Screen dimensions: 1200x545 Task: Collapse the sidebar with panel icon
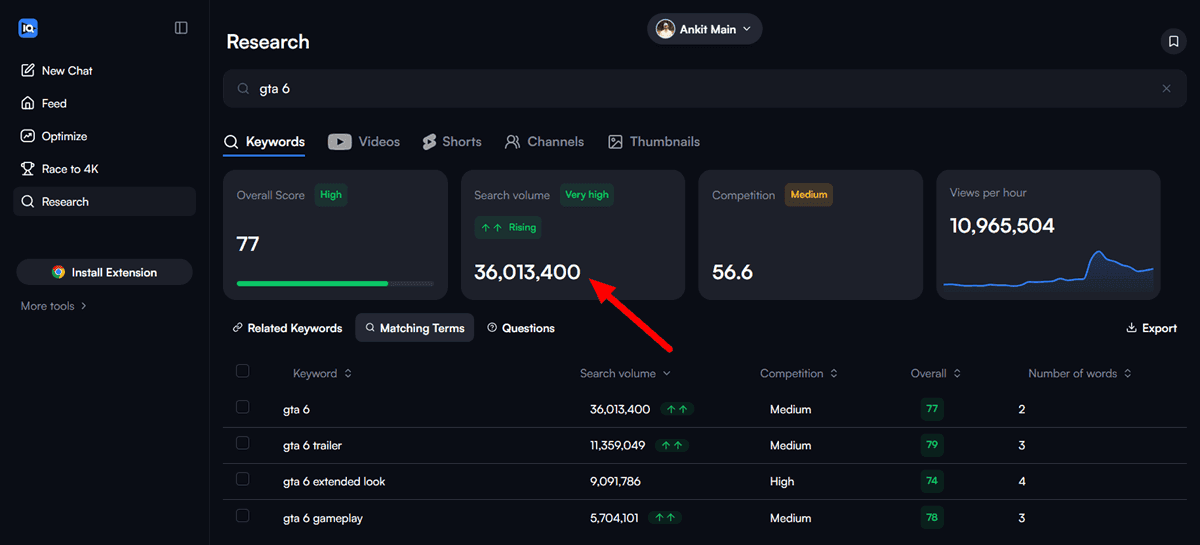pyautogui.click(x=181, y=28)
